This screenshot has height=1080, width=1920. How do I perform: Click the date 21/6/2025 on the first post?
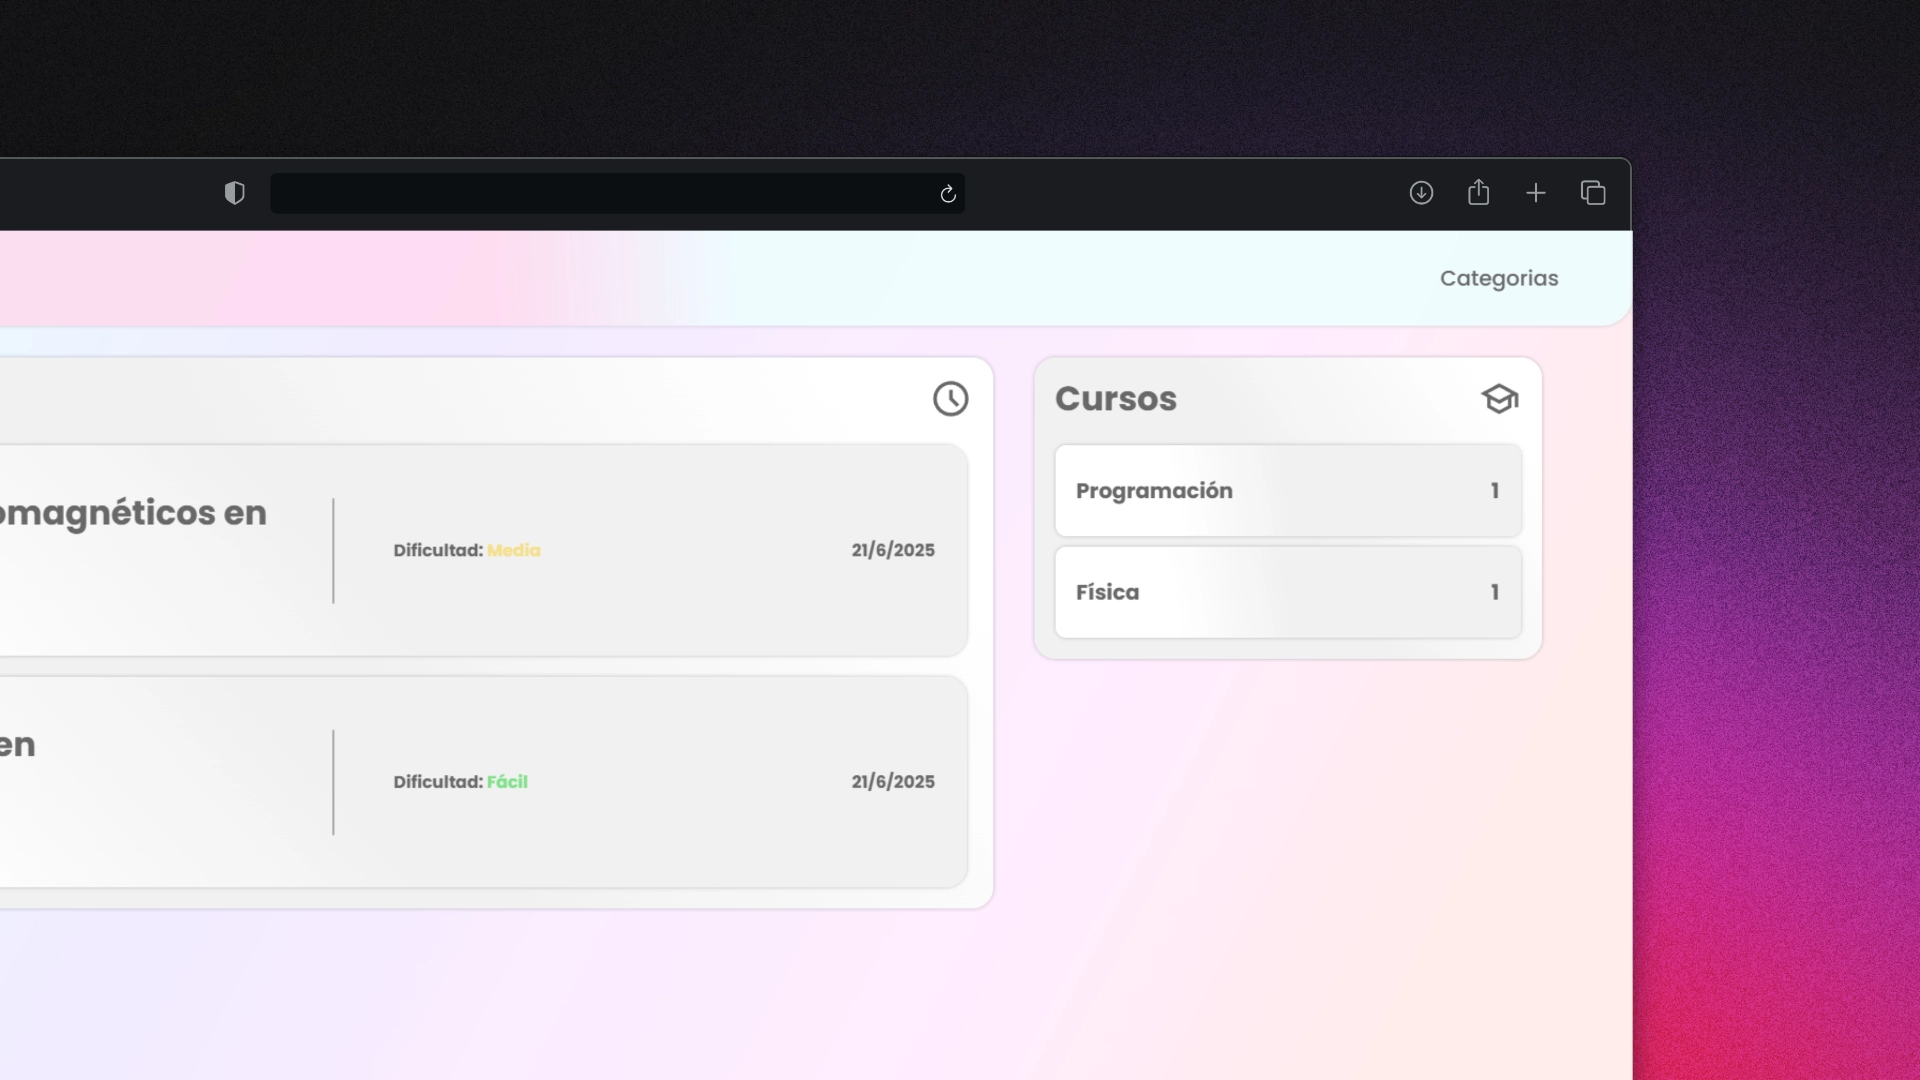tap(892, 550)
